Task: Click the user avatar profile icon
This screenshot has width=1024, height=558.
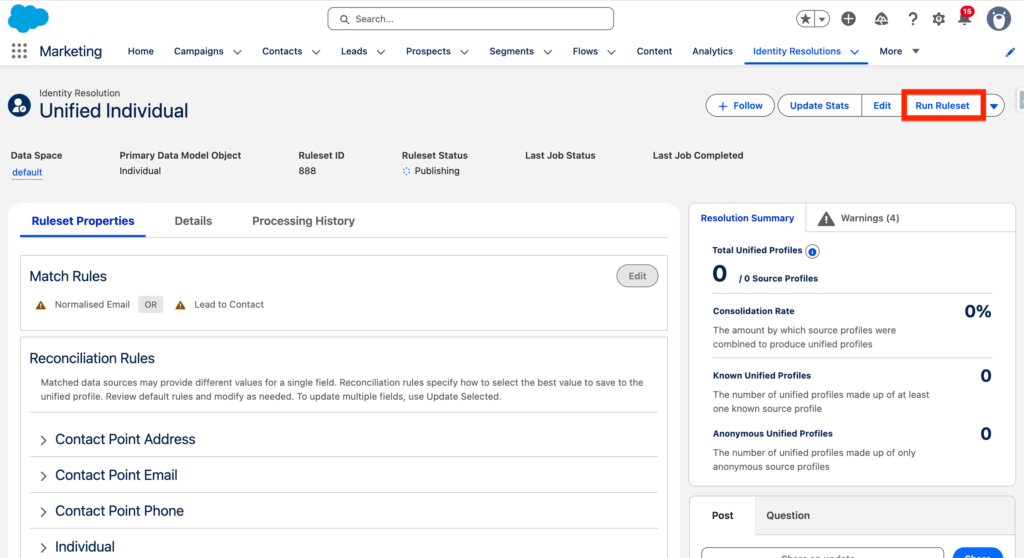Action: point(998,19)
